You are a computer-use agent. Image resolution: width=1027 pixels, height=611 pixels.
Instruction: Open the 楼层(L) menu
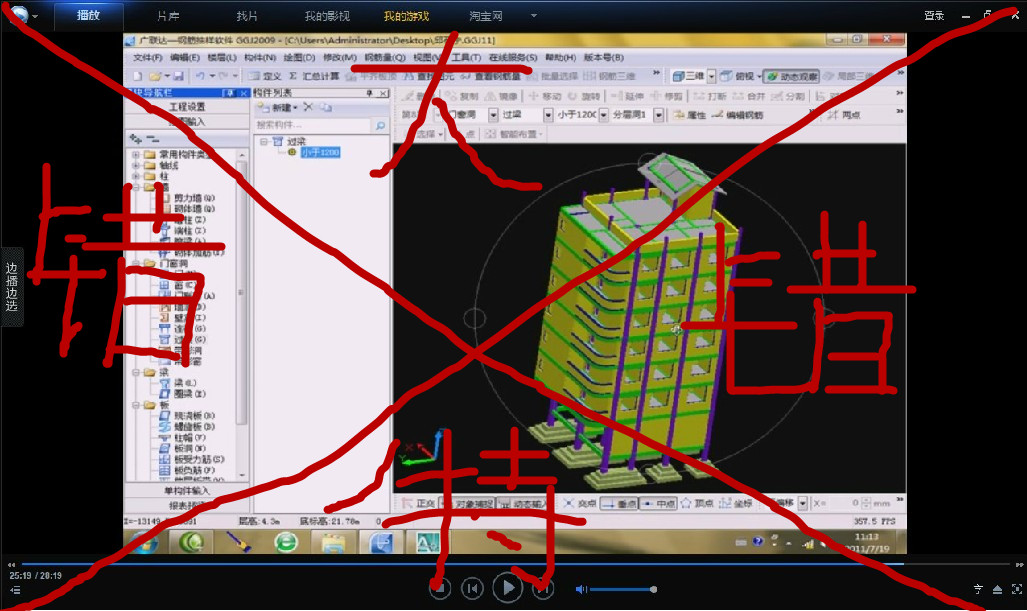click(x=222, y=58)
